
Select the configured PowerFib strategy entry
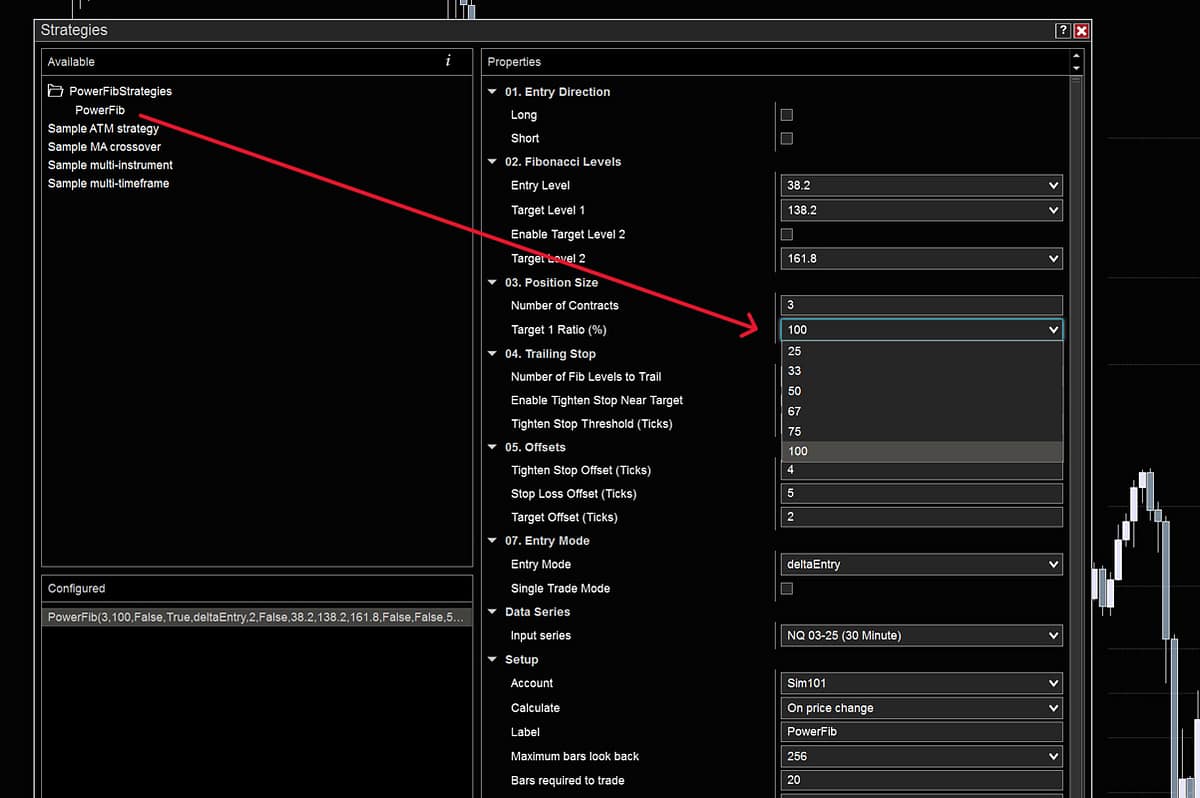[255, 618]
